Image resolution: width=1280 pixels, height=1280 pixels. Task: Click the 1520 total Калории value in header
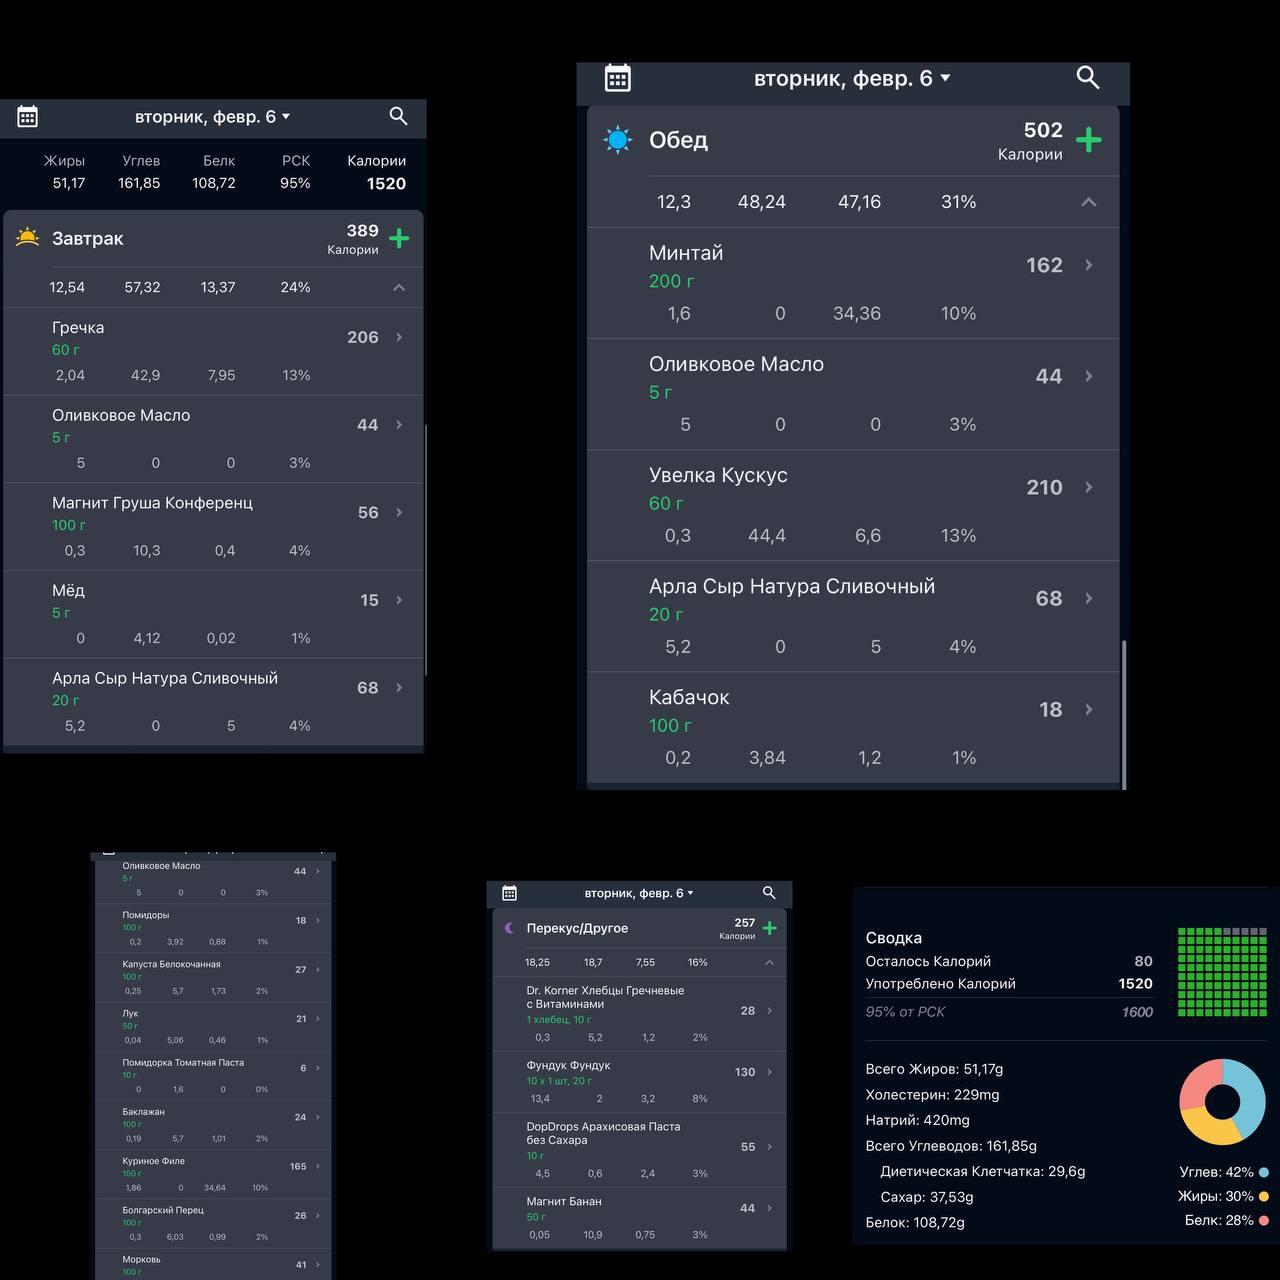pyautogui.click(x=386, y=183)
